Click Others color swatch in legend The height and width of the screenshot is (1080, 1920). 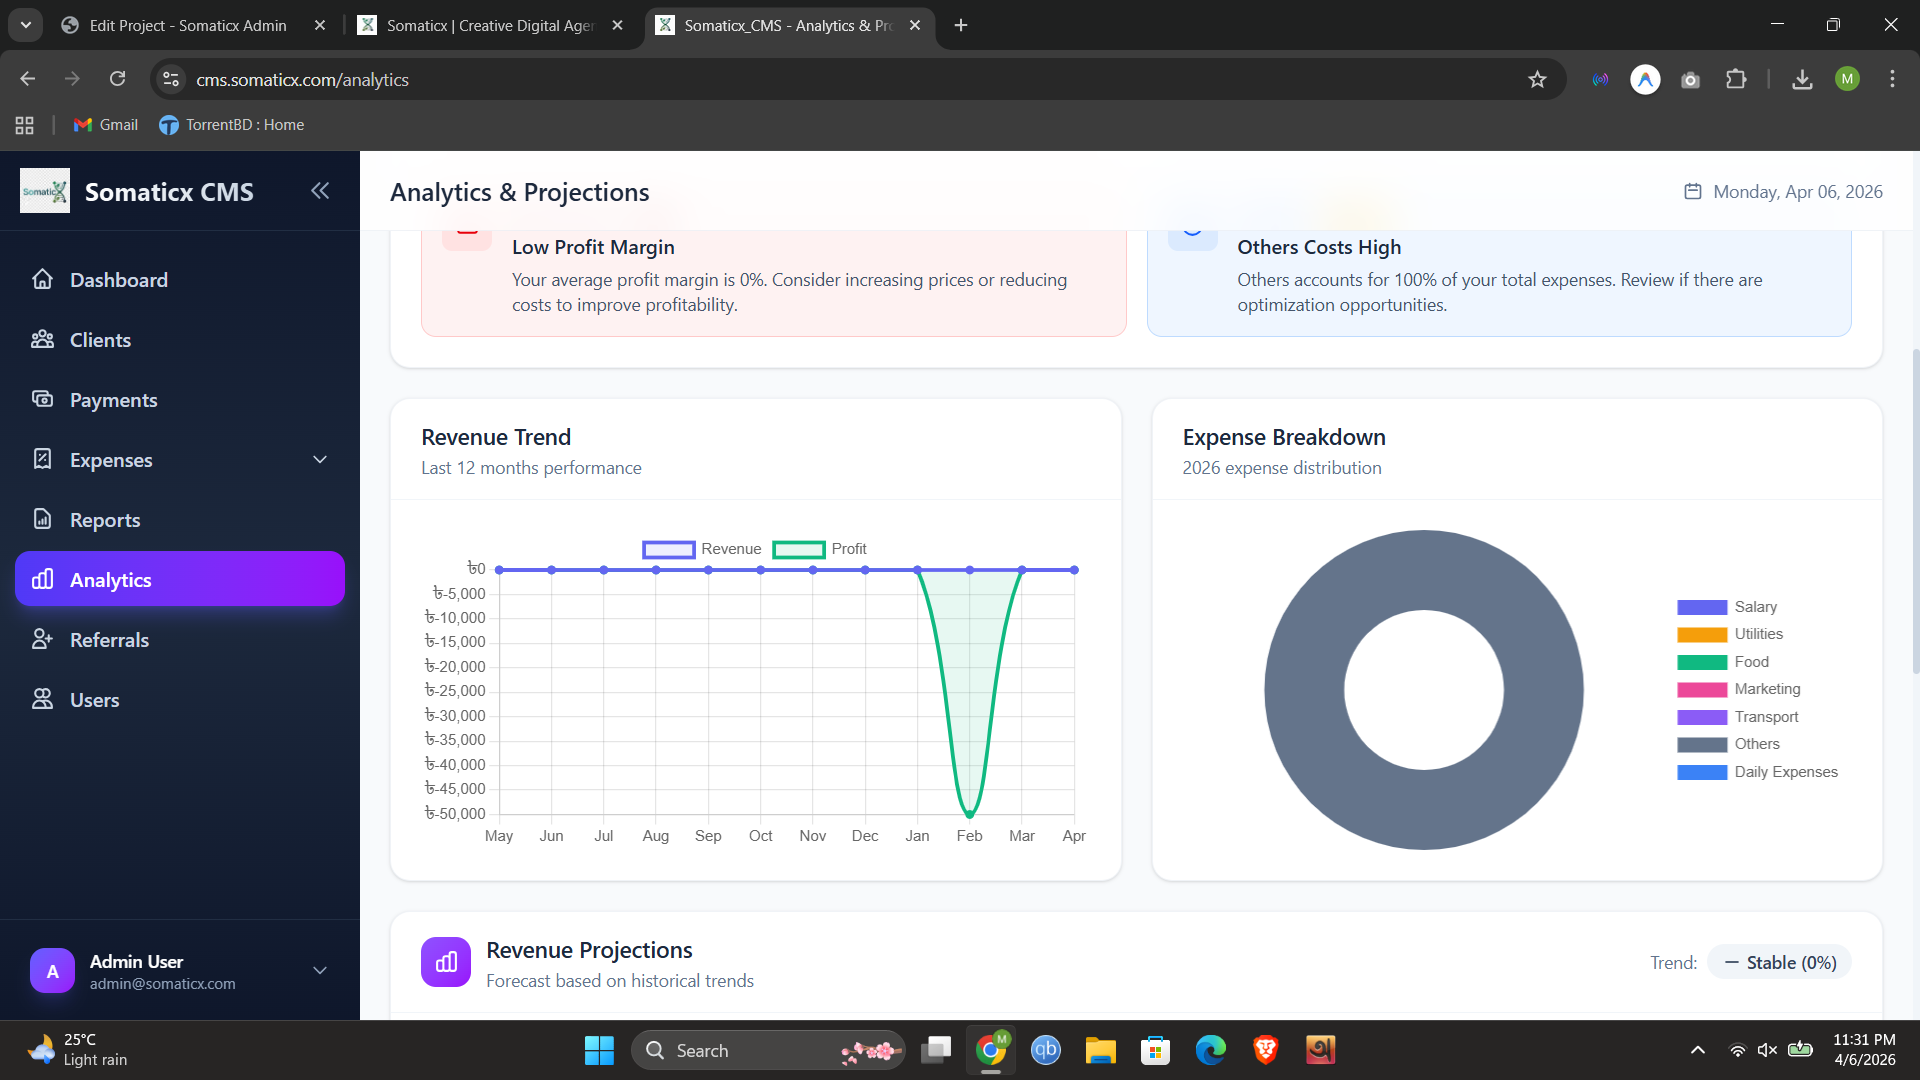[1702, 744]
